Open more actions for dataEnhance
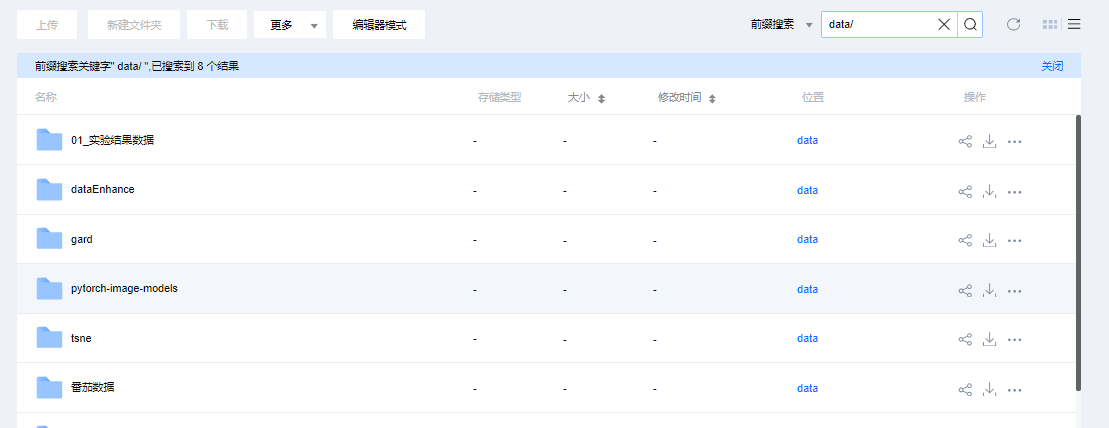Screen dimensions: 1109x428 (1014, 192)
